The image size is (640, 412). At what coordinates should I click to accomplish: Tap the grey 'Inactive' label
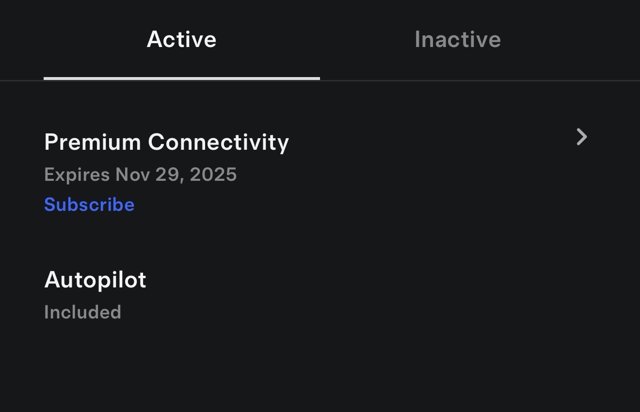coord(457,40)
